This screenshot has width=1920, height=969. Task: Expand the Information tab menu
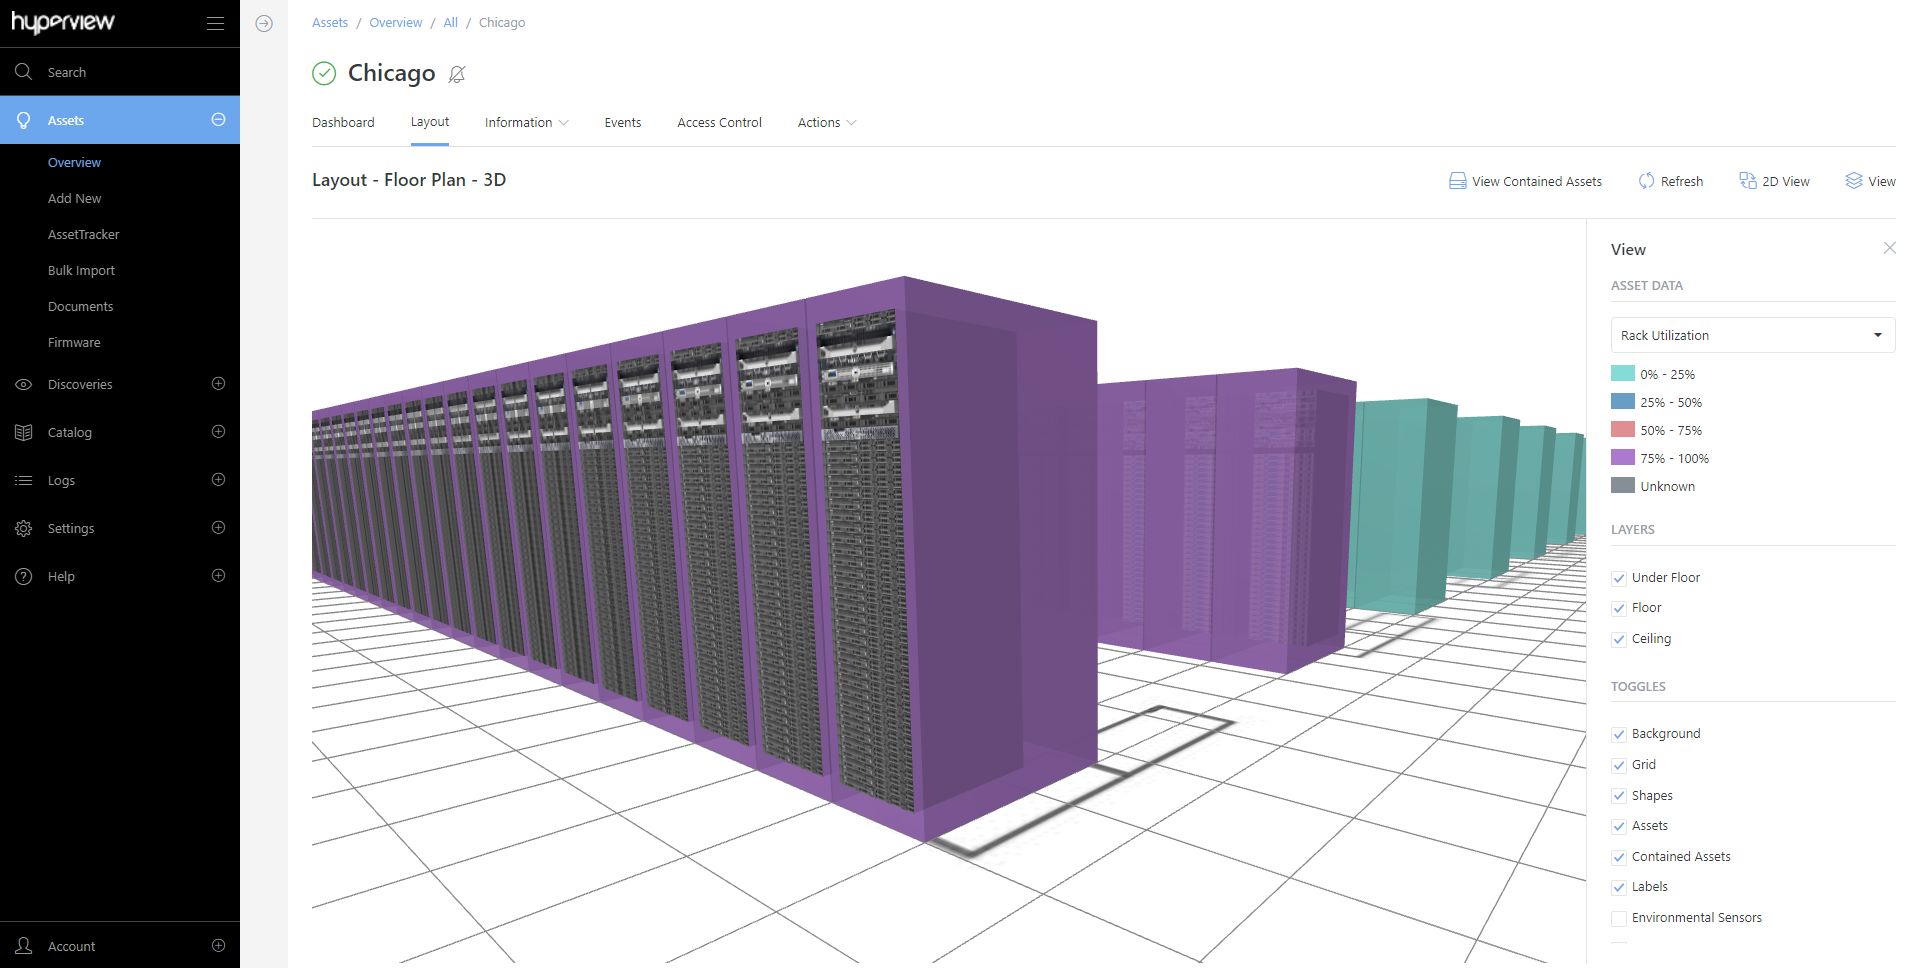[x=525, y=122]
